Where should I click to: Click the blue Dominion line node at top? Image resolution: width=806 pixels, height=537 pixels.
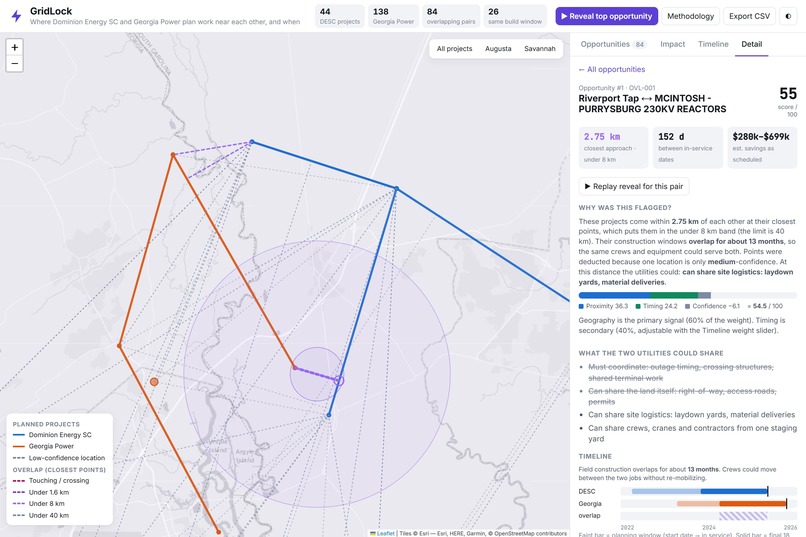click(251, 142)
